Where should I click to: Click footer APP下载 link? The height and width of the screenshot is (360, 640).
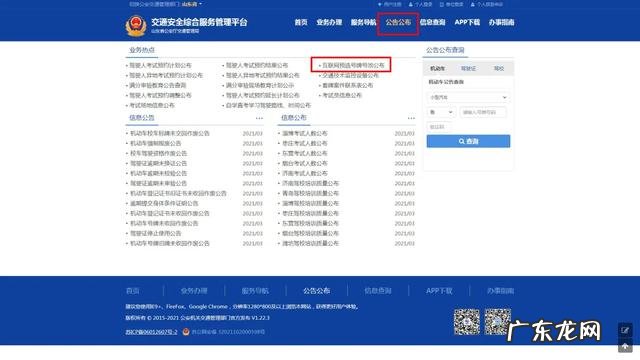click(x=439, y=291)
